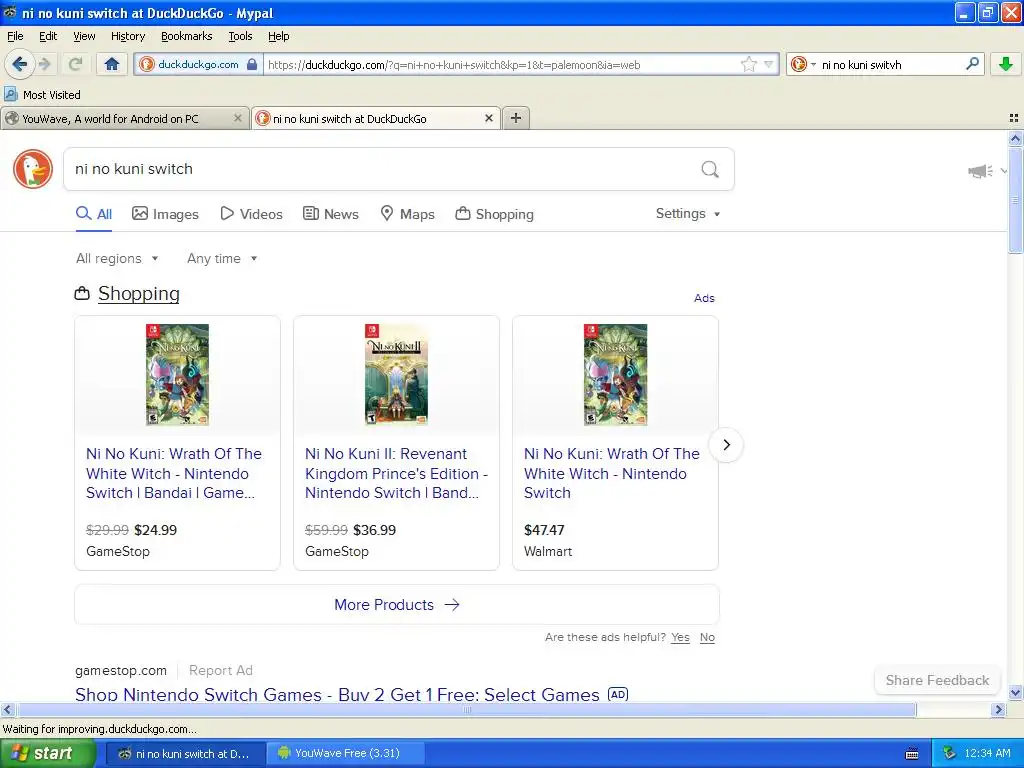Expand the Any time filter dropdown
The height and width of the screenshot is (768, 1024).
point(223,259)
